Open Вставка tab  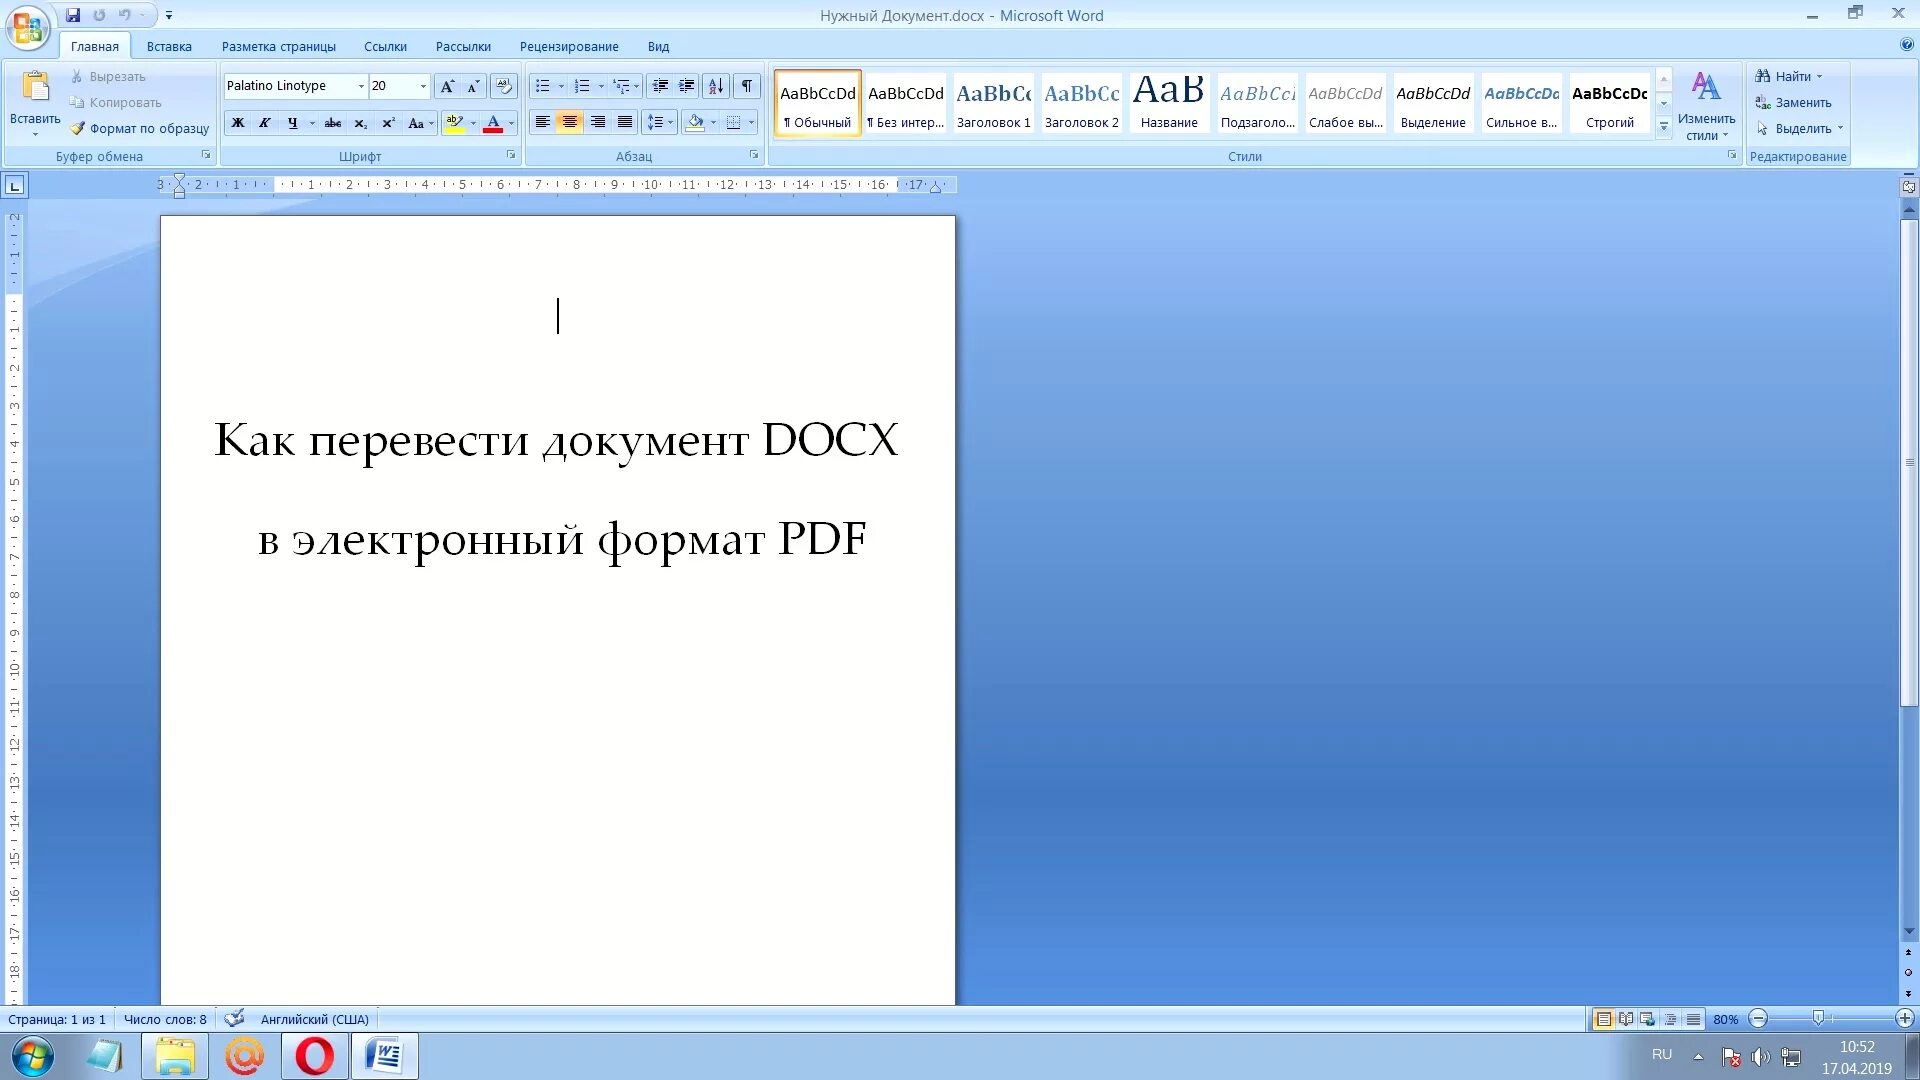169,46
